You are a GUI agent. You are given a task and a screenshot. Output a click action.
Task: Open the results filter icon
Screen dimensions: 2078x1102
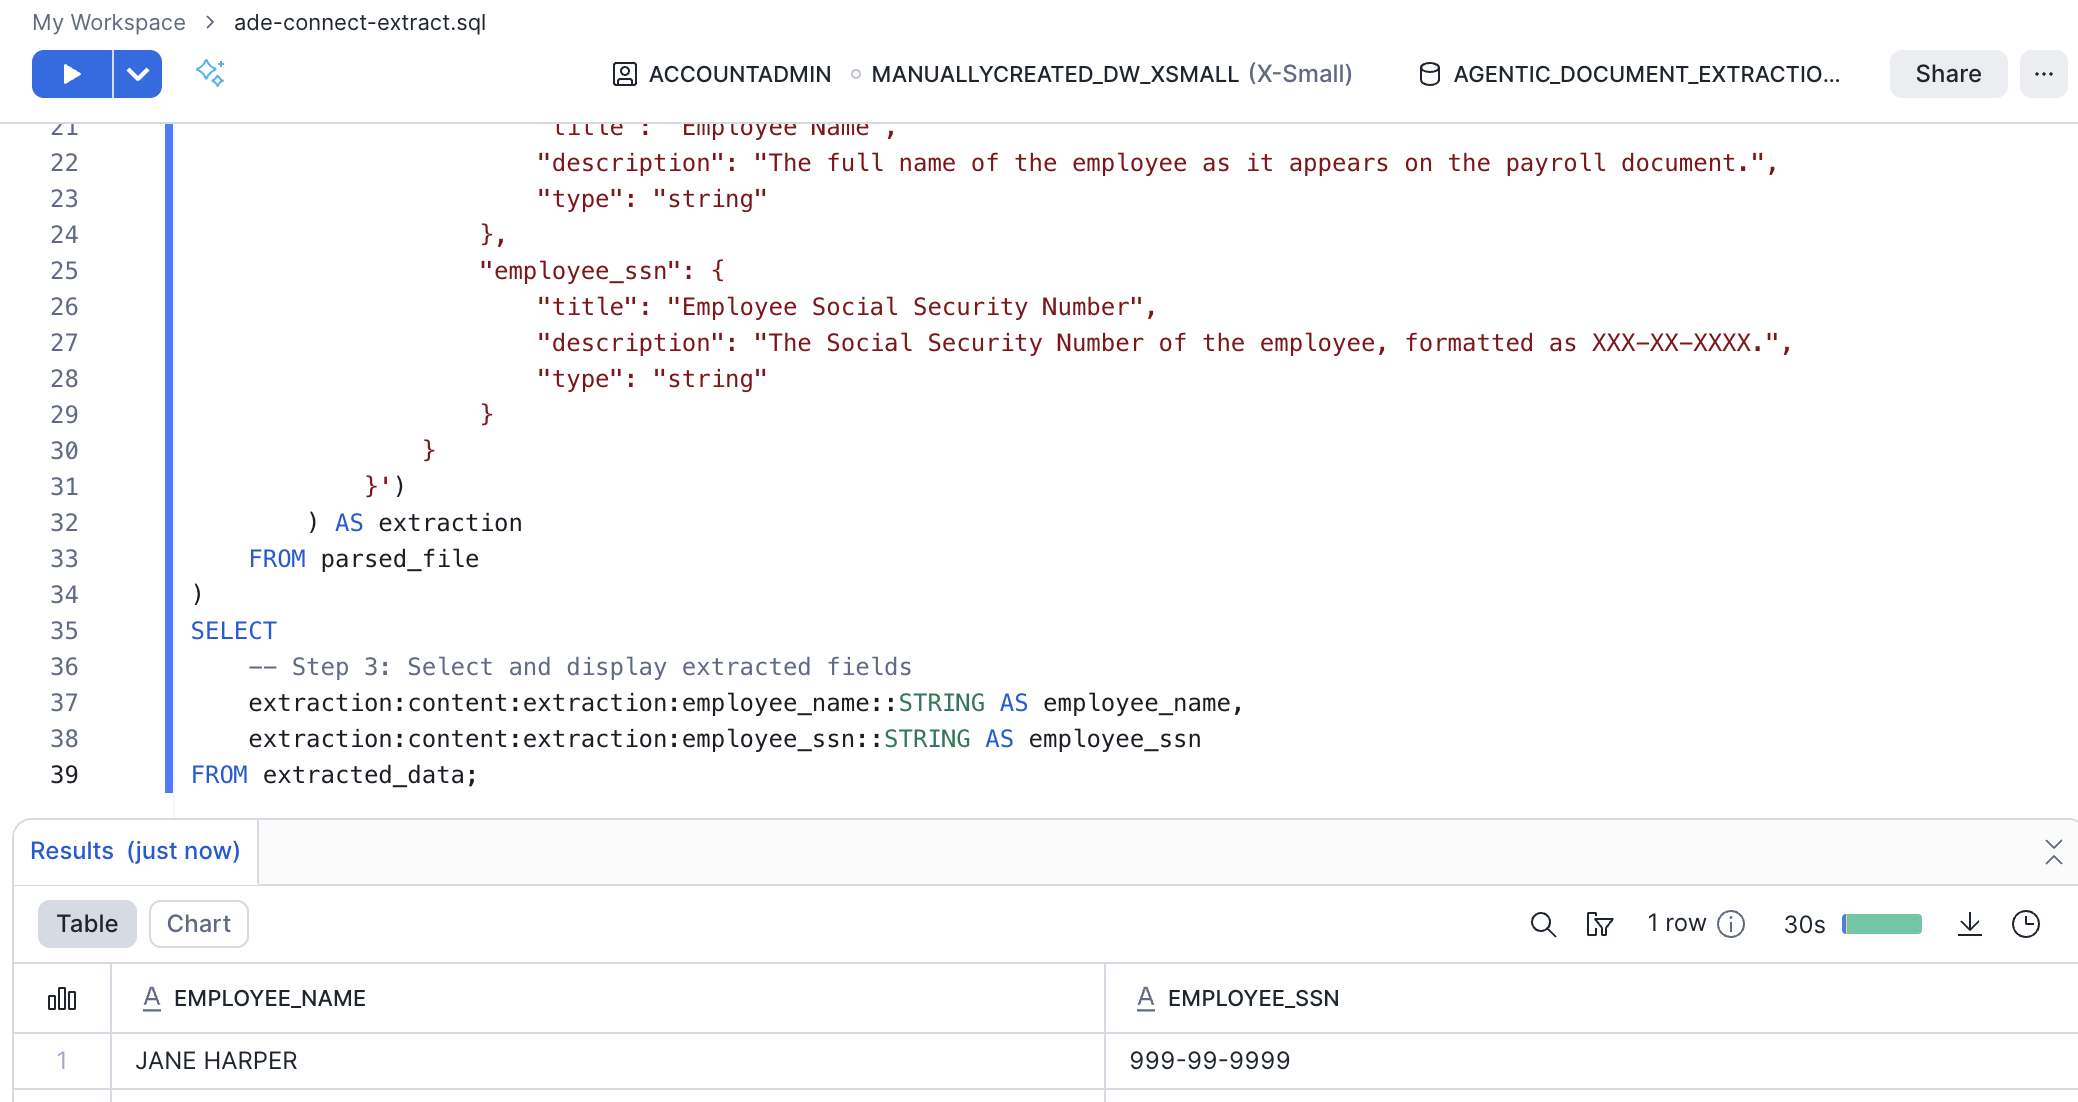pos(1599,924)
